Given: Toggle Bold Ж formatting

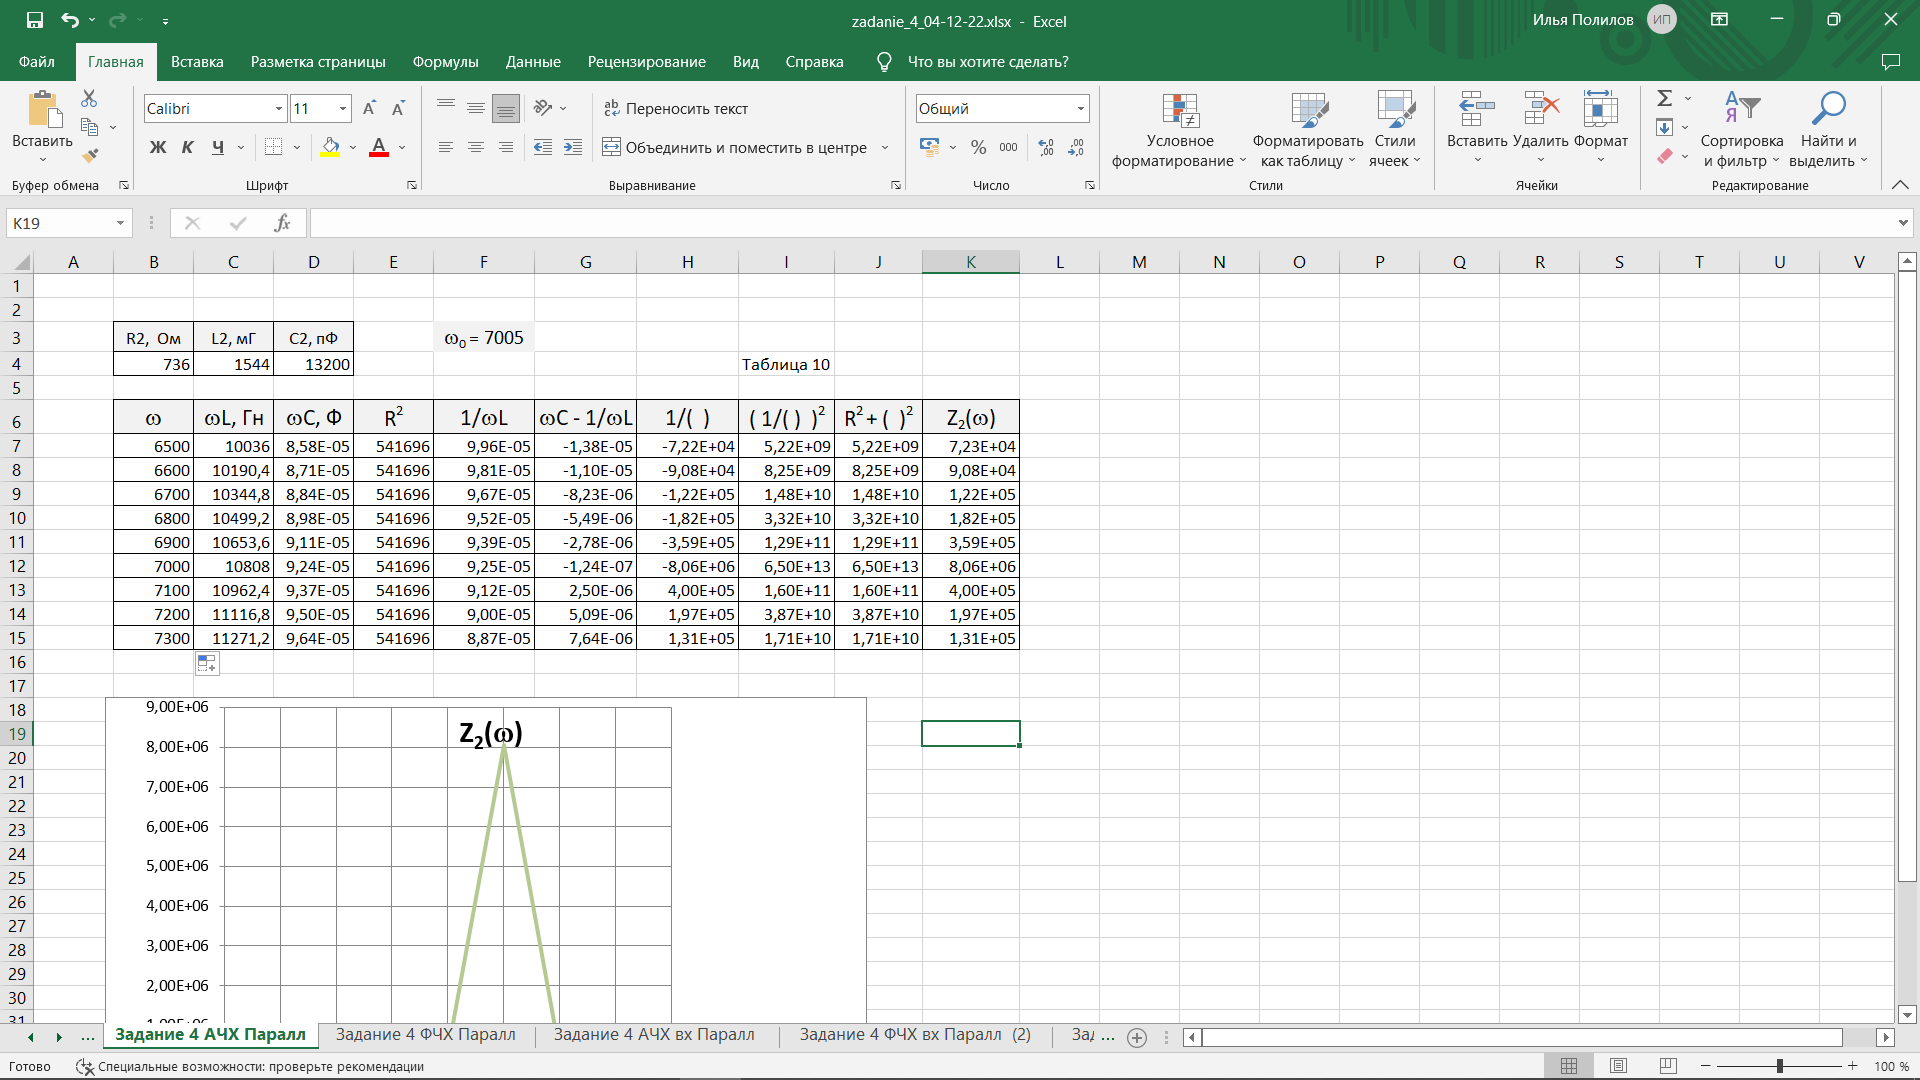Looking at the screenshot, I should click(x=158, y=147).
